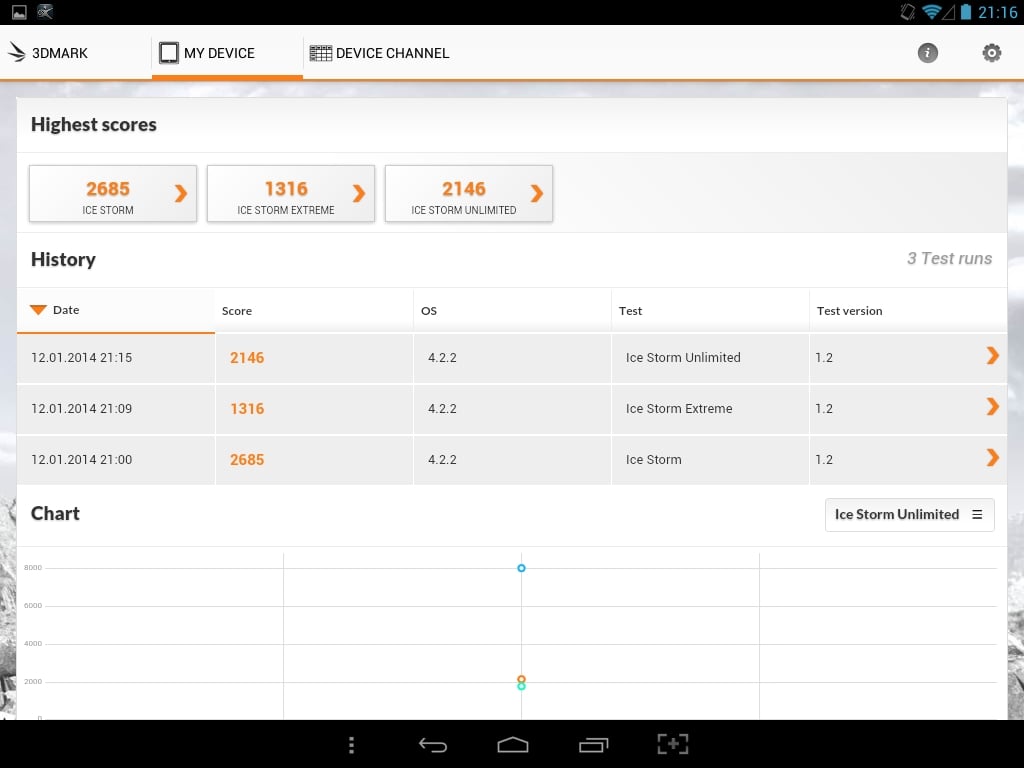This screenshot has width=1024, height=768.
Task: Tap the screen rotation status icon
Action: [x=908, y=12]
